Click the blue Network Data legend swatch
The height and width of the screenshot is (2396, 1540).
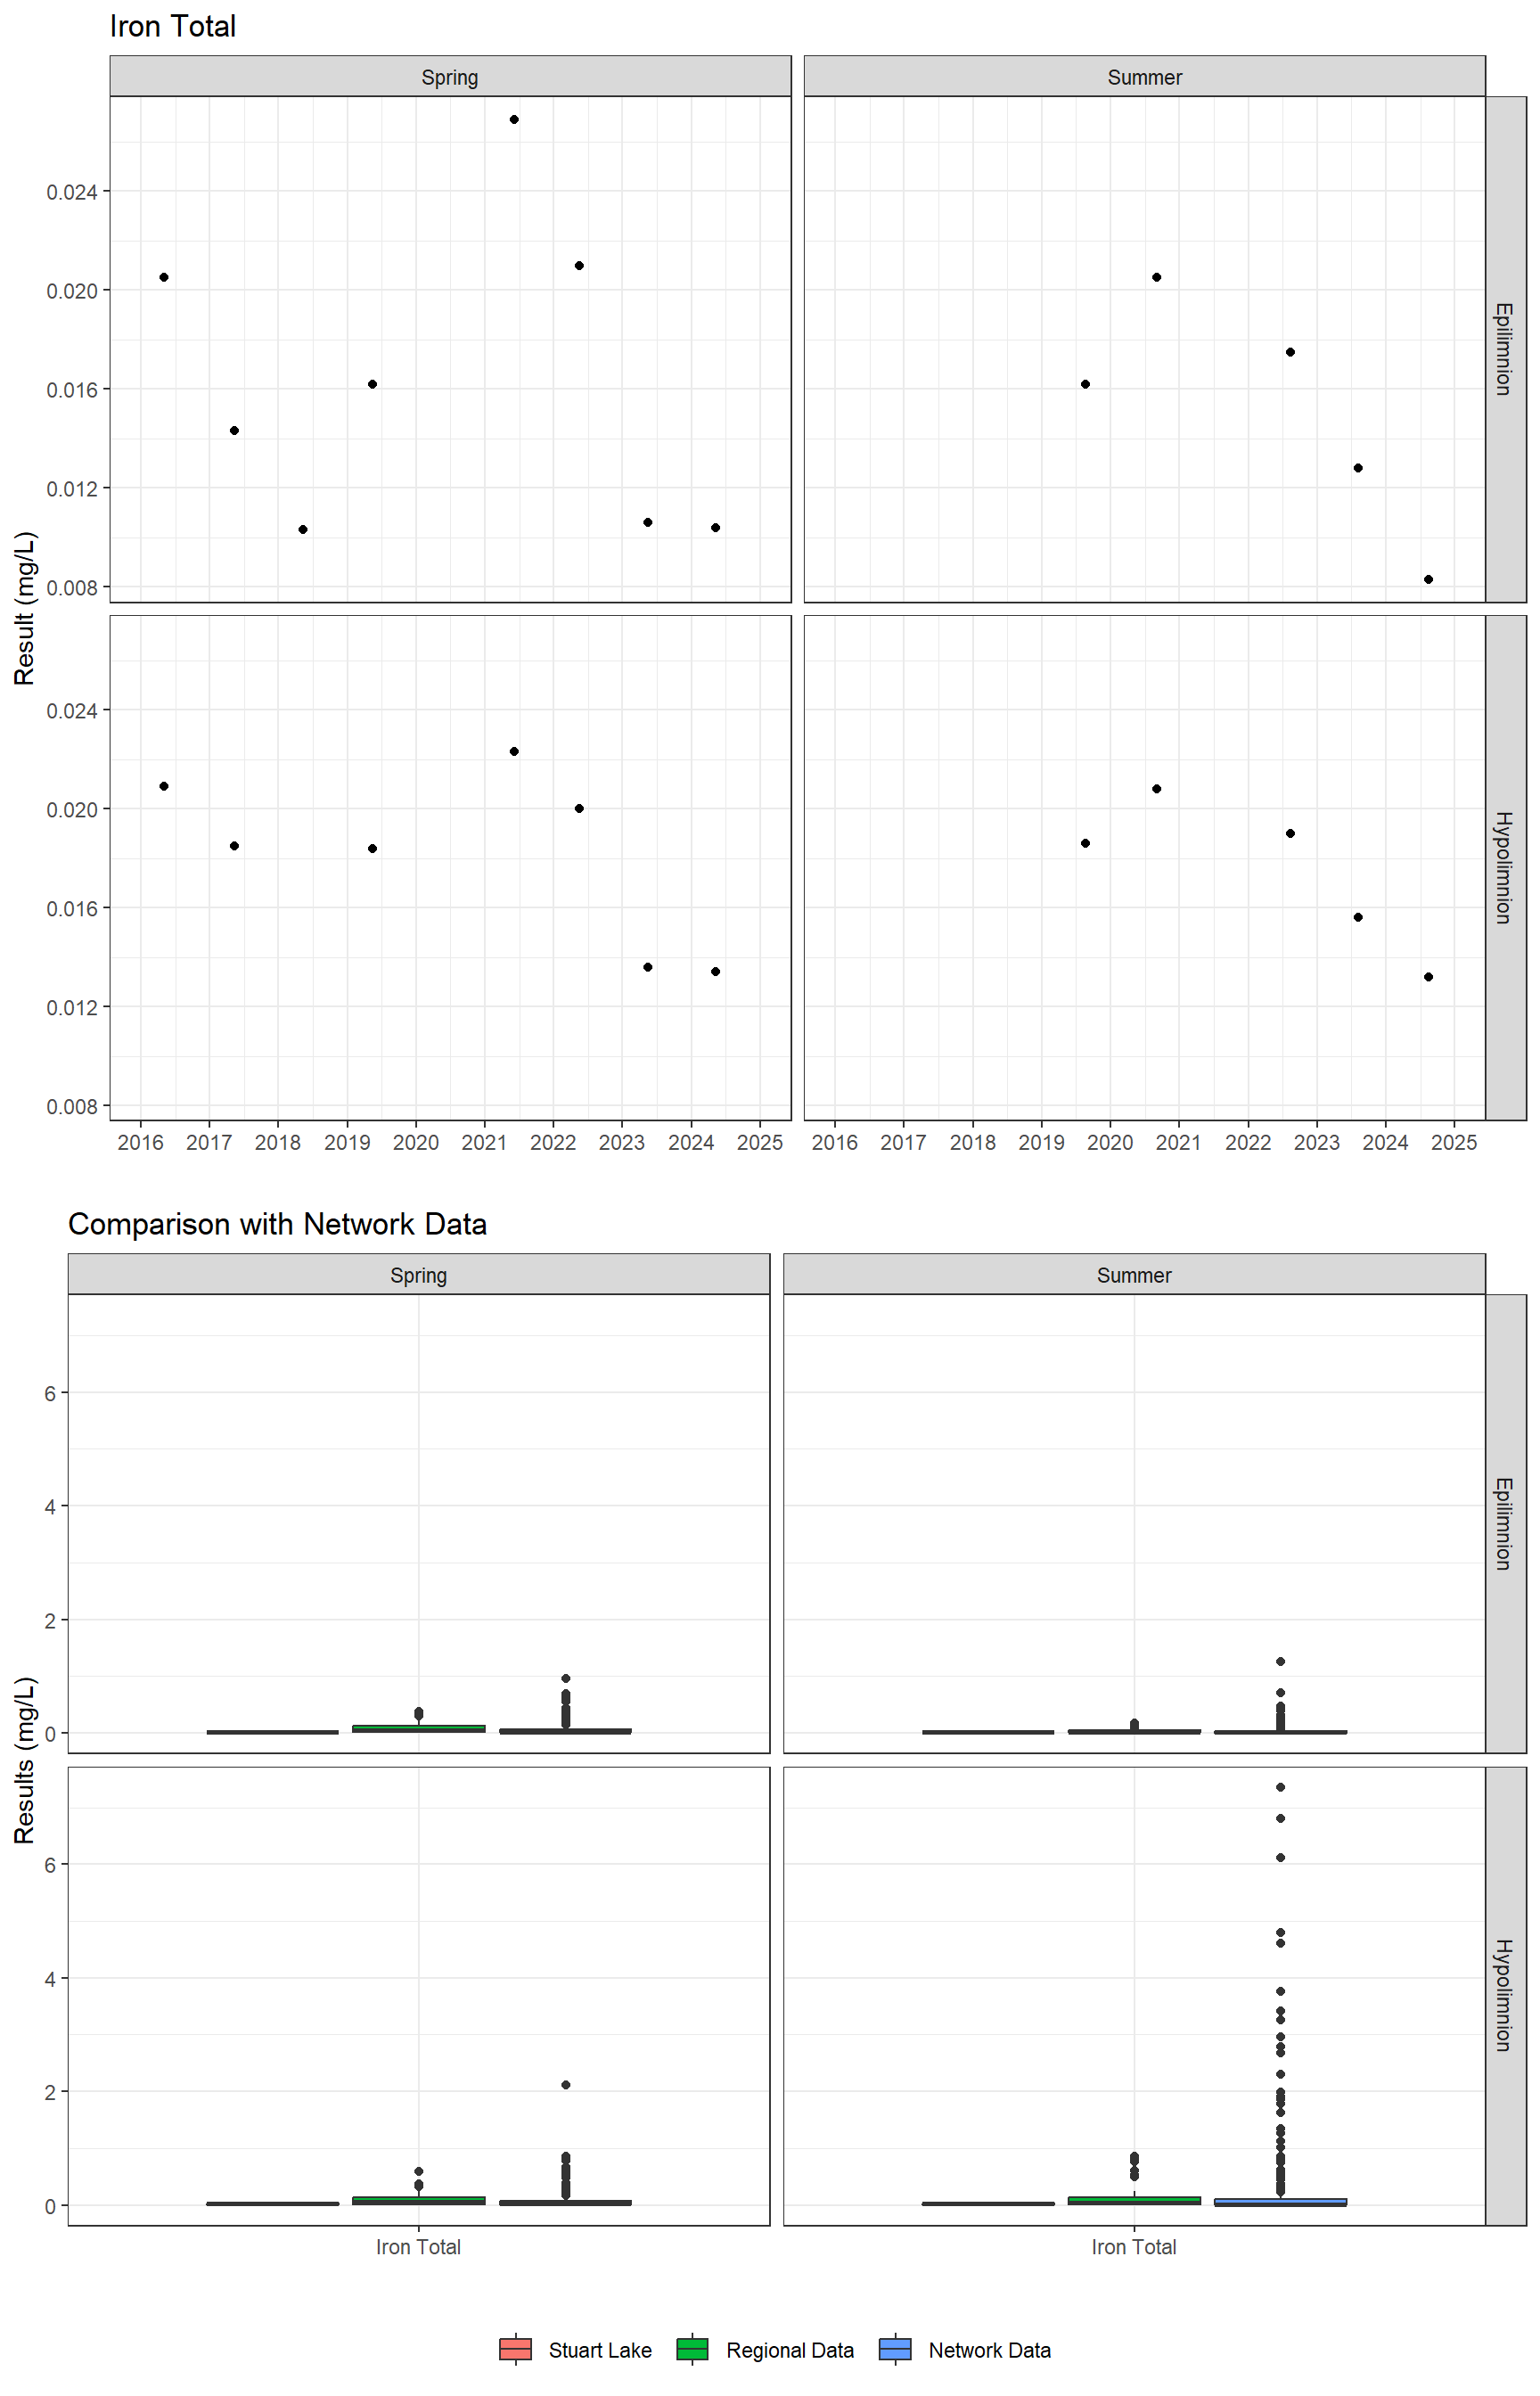click(895, 2349)
